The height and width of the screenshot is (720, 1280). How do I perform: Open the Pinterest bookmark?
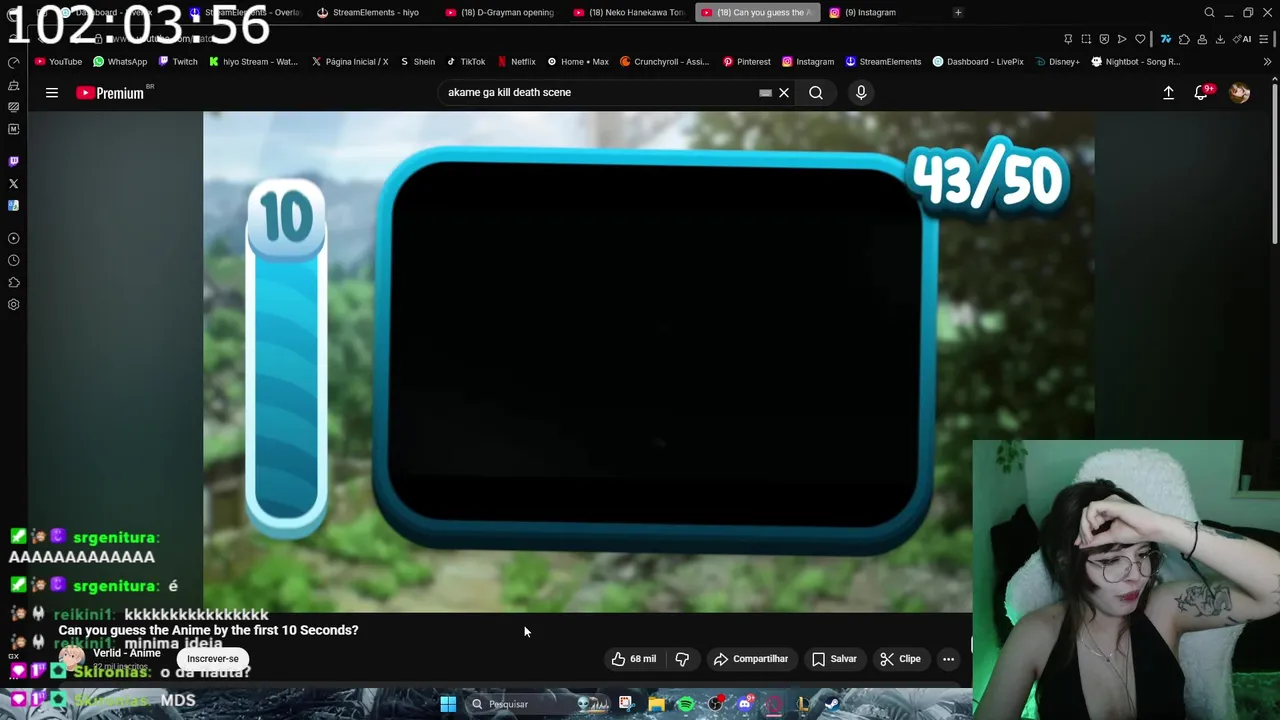[746, 62]
